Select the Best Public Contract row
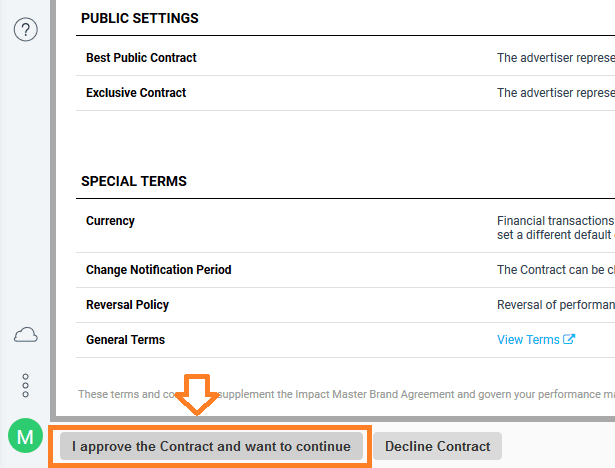Image resolution: width=615 pixels, height=468 pixels. (x=345, y=58)
